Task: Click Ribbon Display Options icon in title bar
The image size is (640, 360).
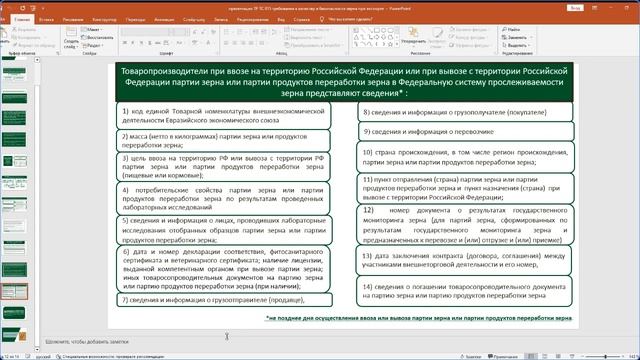Action: 594,8
